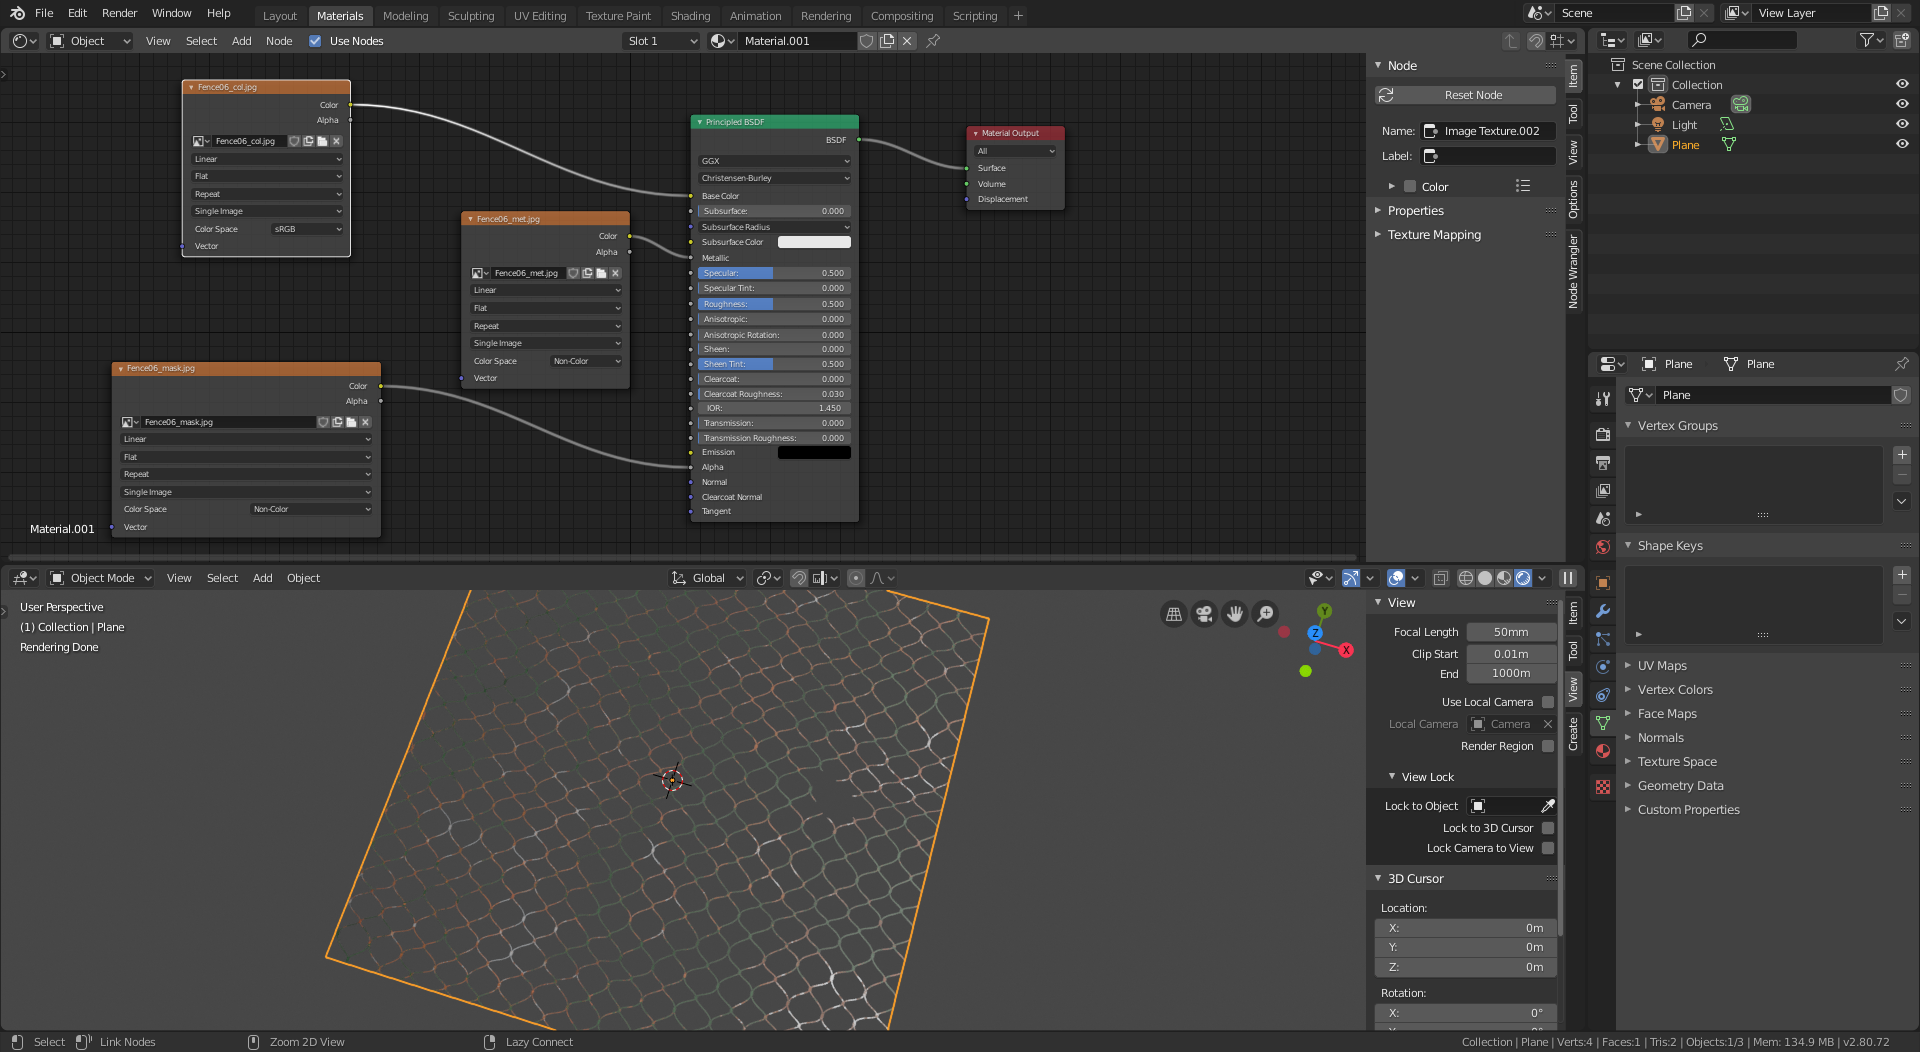Open the World properties tab
Screen dimensions: 1920x1052
tap(1603, 547)
